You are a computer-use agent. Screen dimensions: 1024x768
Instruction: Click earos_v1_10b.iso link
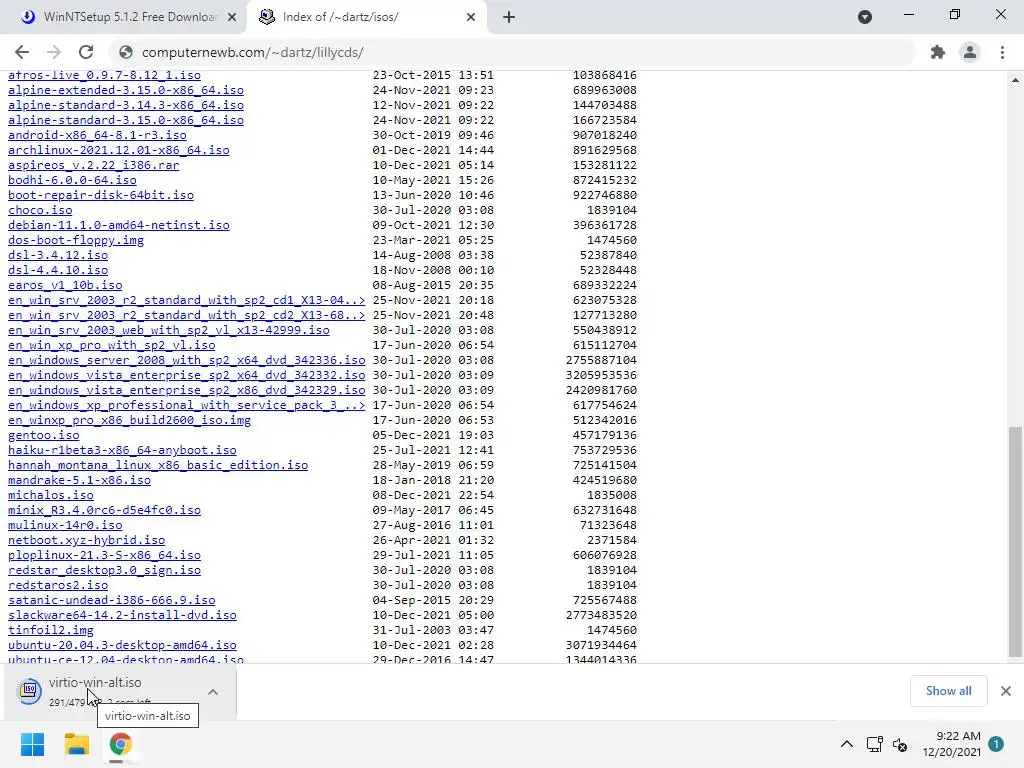(x=65, y=285)
